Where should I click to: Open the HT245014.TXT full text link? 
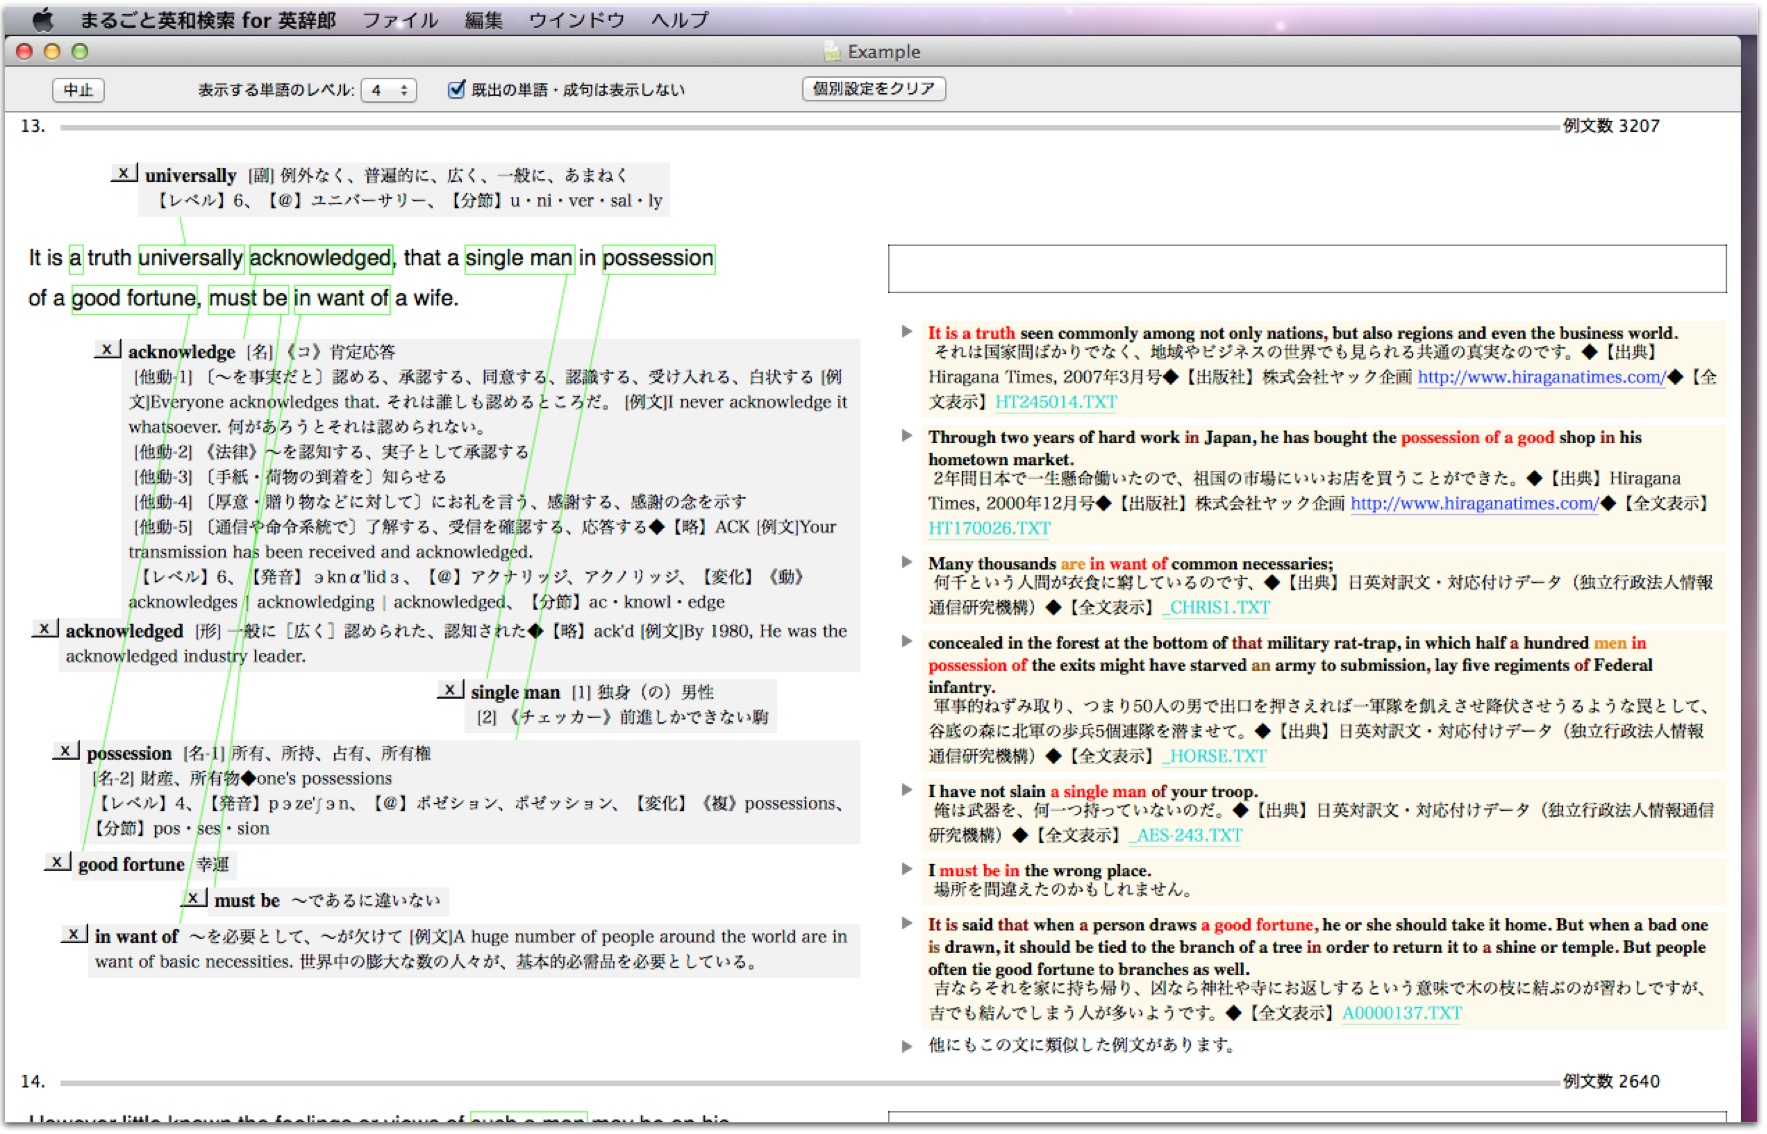click(x=1055, y=402)
